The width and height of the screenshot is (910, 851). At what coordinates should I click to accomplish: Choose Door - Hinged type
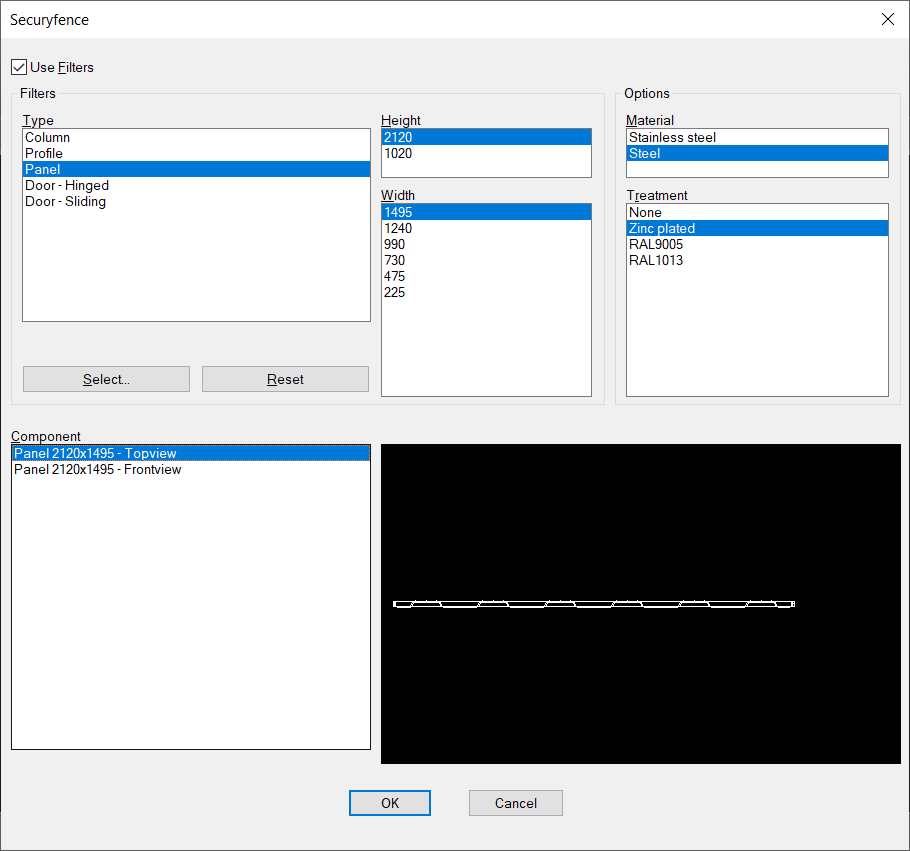coord(196,185)
